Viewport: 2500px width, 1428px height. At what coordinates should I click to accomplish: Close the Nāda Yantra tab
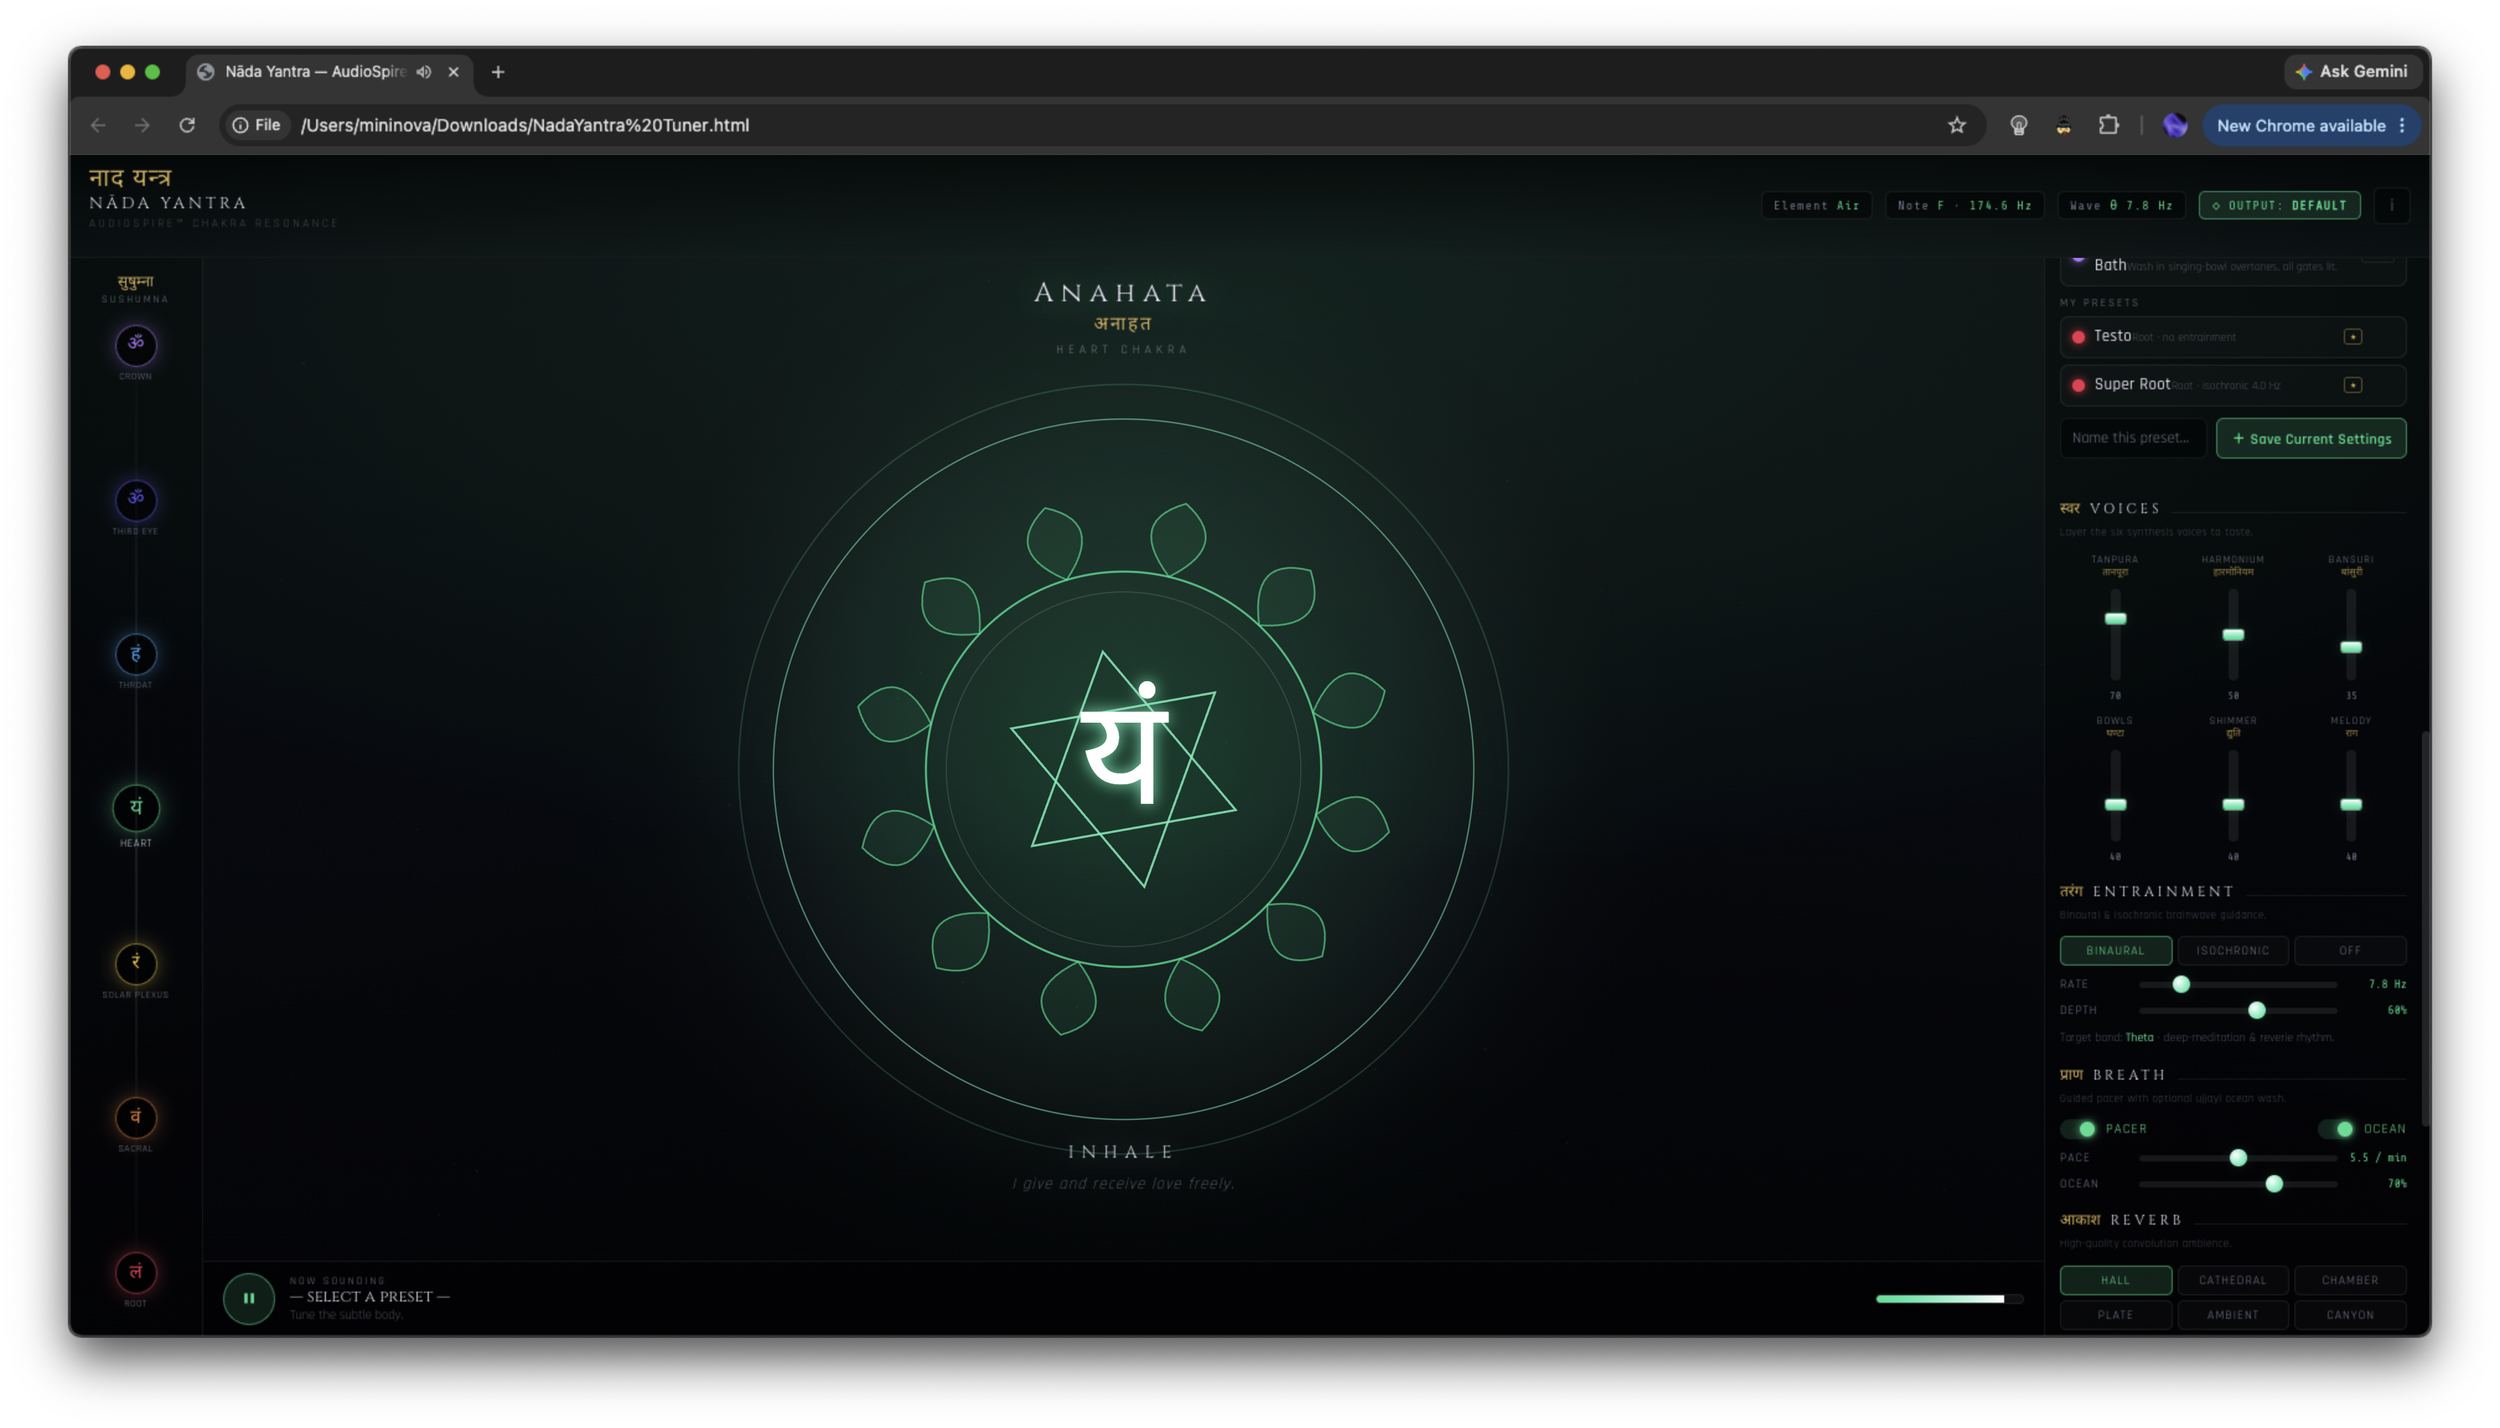(453, 72)
